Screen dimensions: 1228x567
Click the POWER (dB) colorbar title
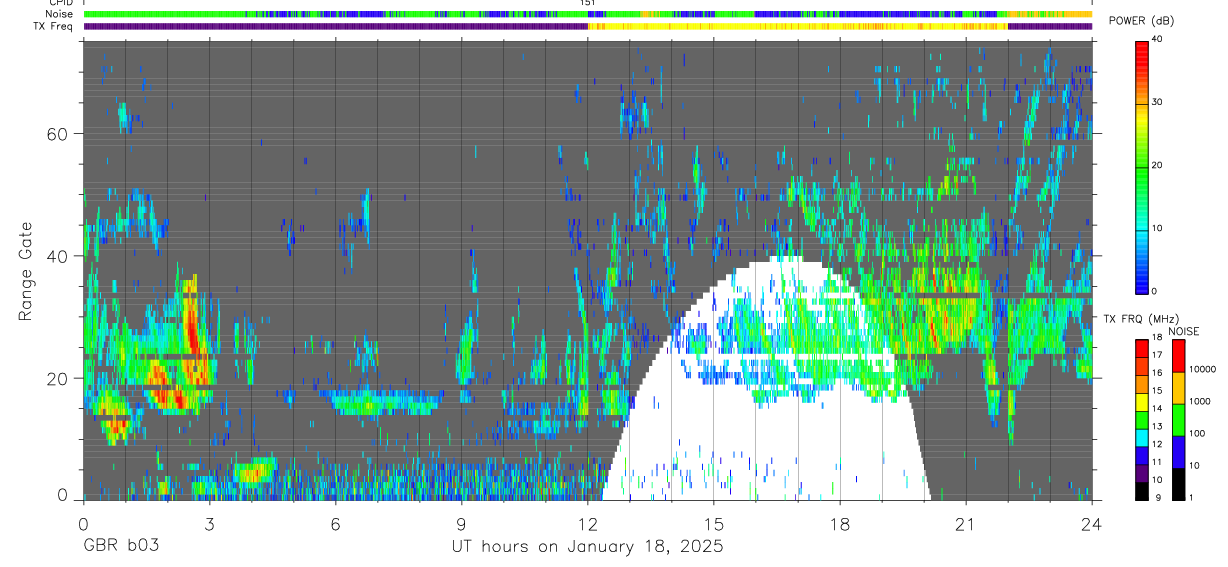1142,21
